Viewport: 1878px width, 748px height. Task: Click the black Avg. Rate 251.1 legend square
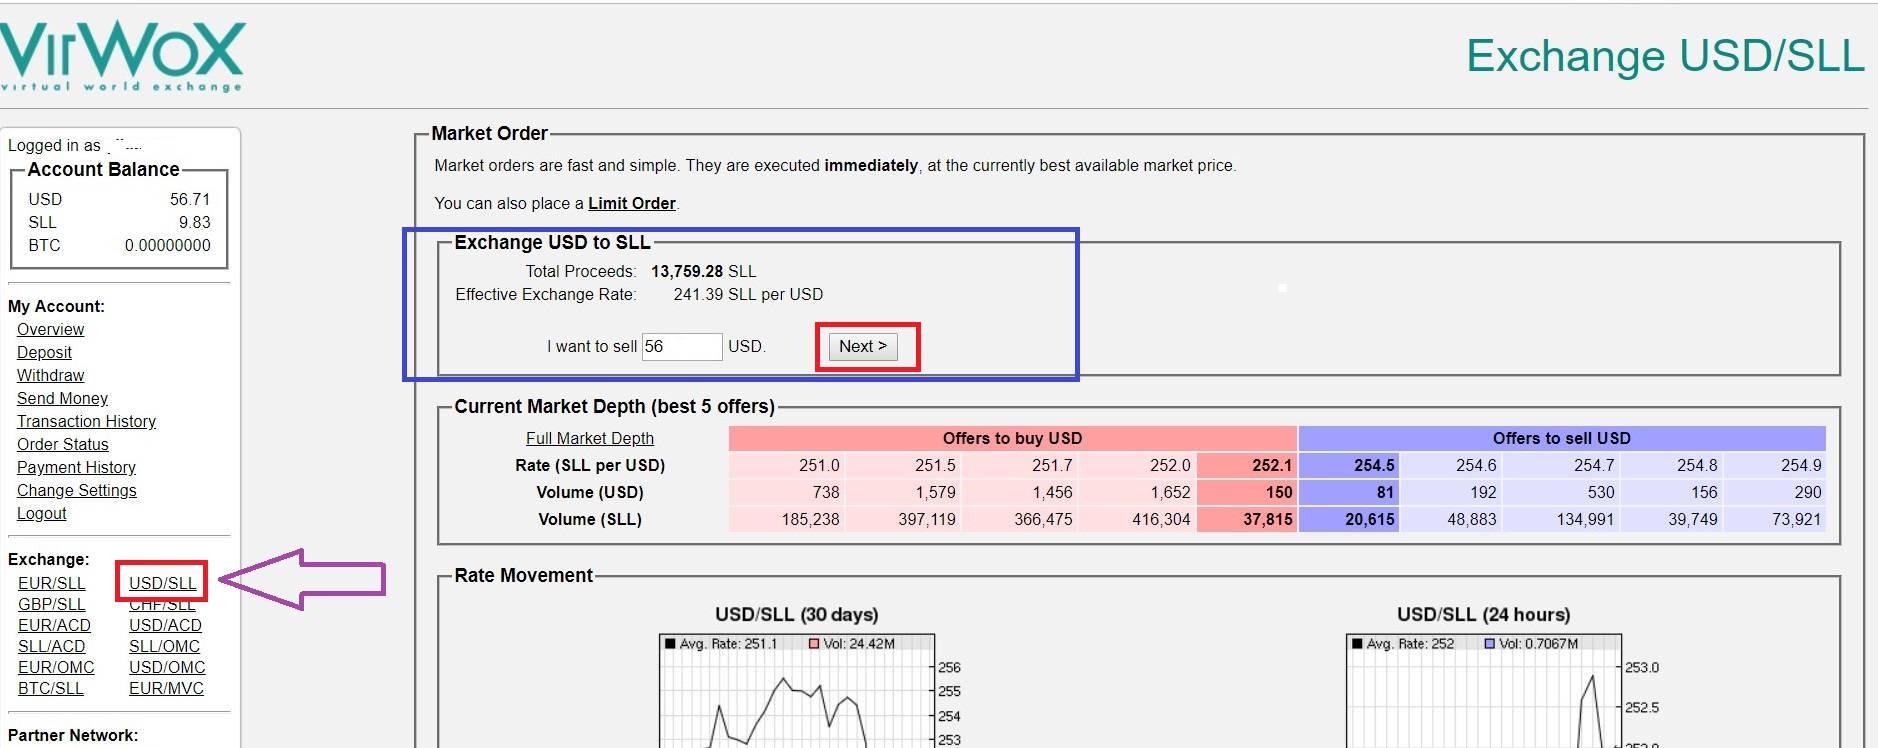pos(670,644)
